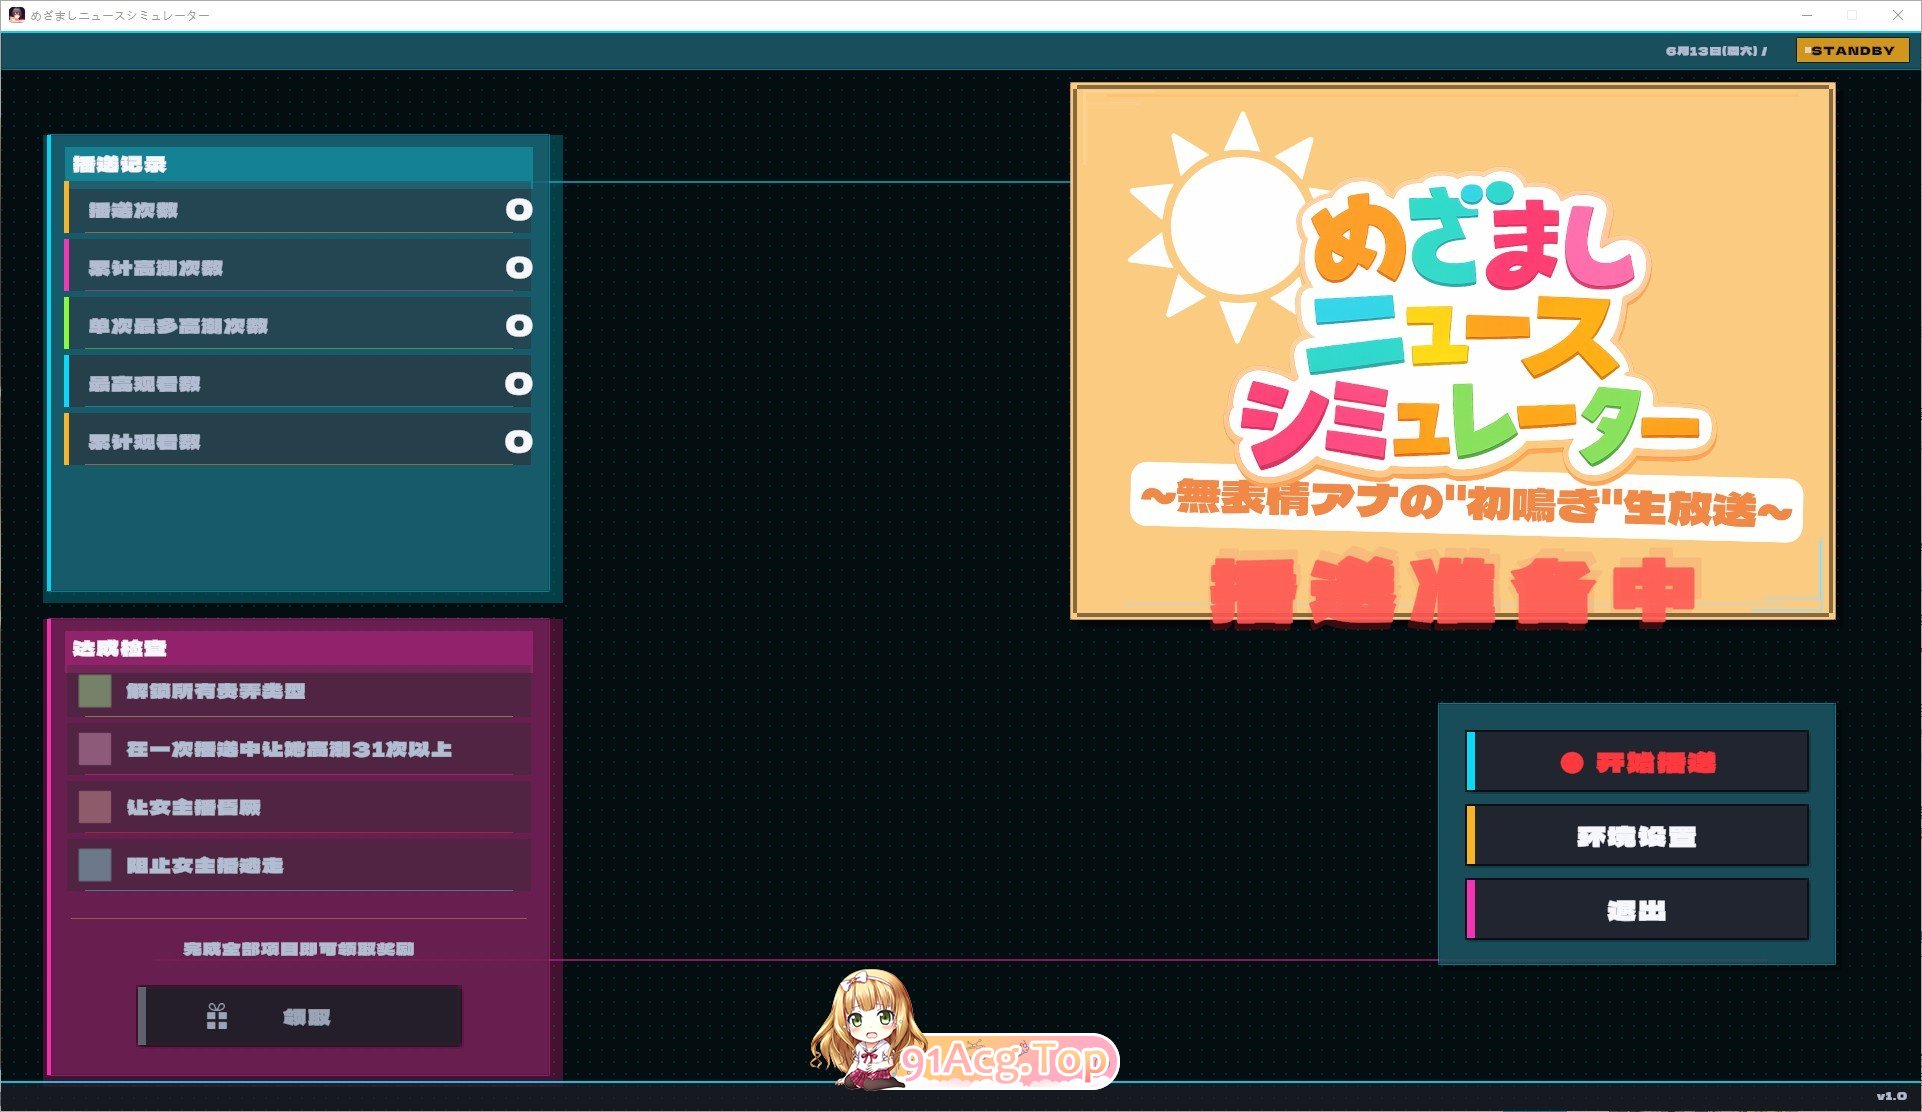Click the STANDBY status badge
Image resolution: width=1922 pixels, height=1112 pixels.
[x=1852, y=50]
